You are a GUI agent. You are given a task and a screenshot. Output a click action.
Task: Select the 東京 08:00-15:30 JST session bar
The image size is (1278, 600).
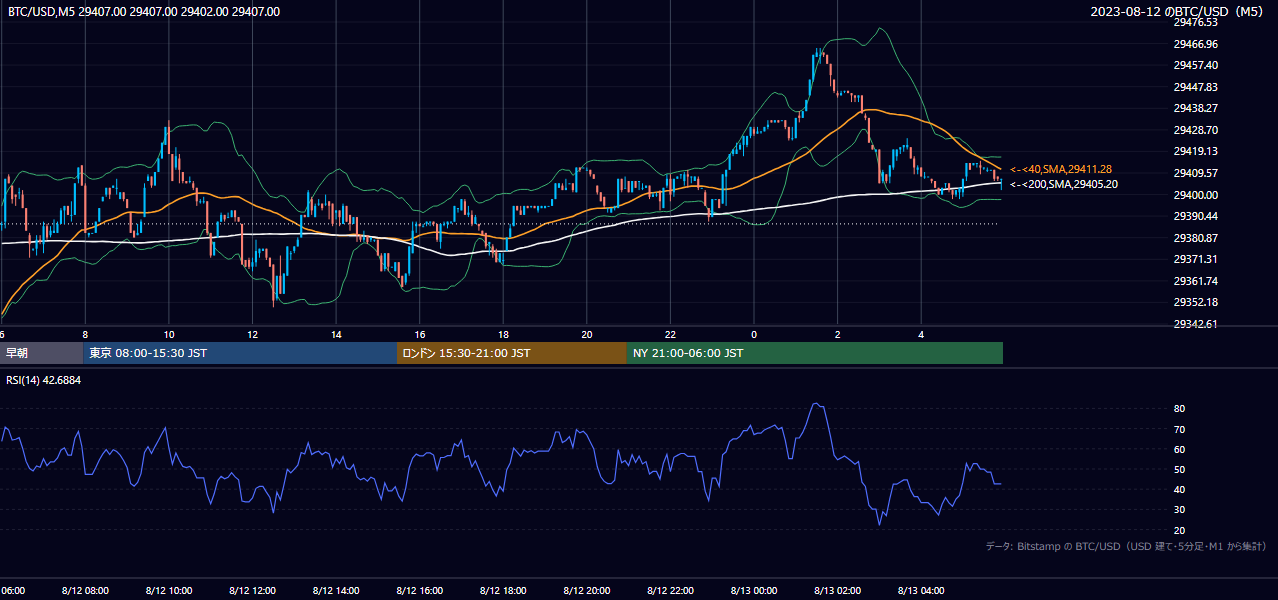tap(240, 353)
